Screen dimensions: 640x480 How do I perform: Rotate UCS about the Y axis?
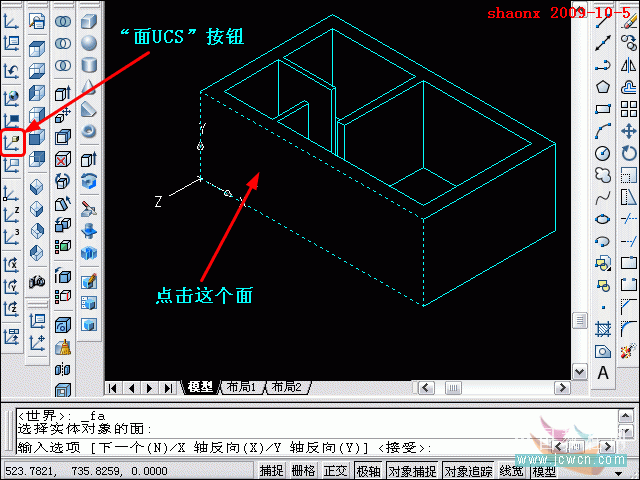pyautogui.click(x=12, y=287)
